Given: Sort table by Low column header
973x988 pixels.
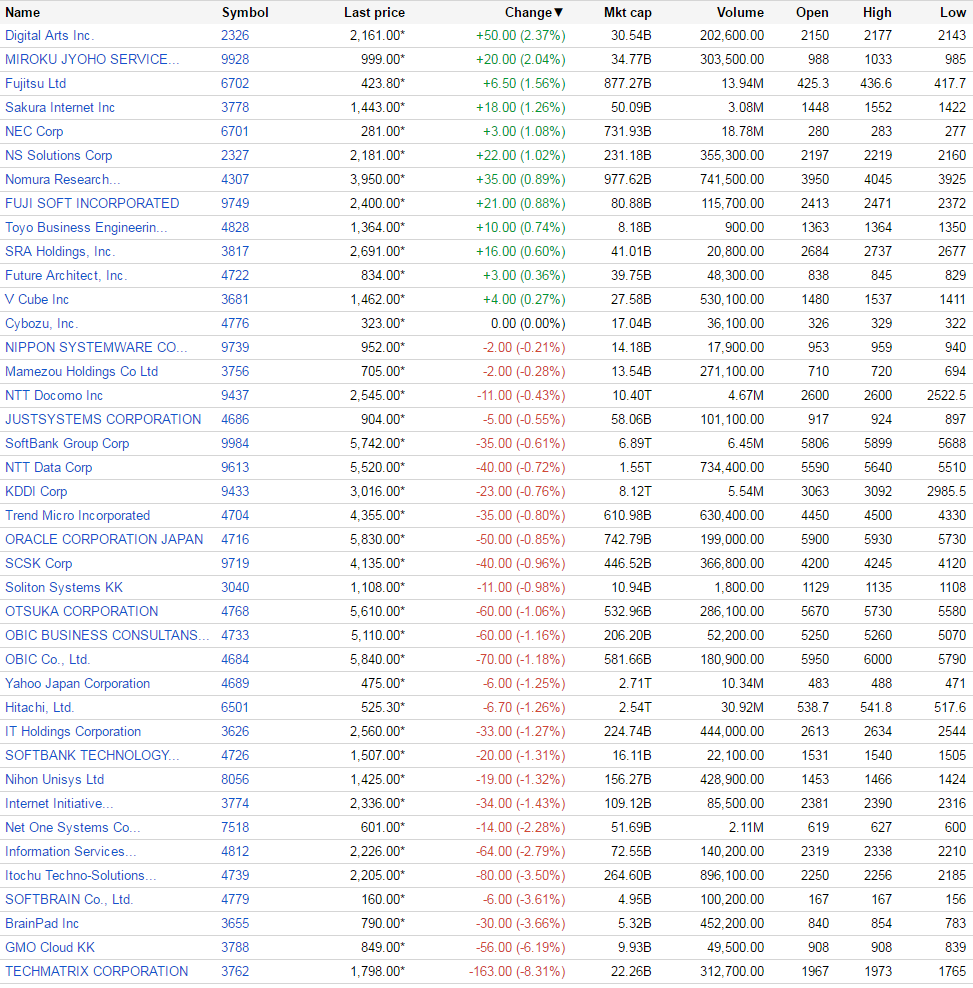Looking at the screenshot, I should pos(953,13).
